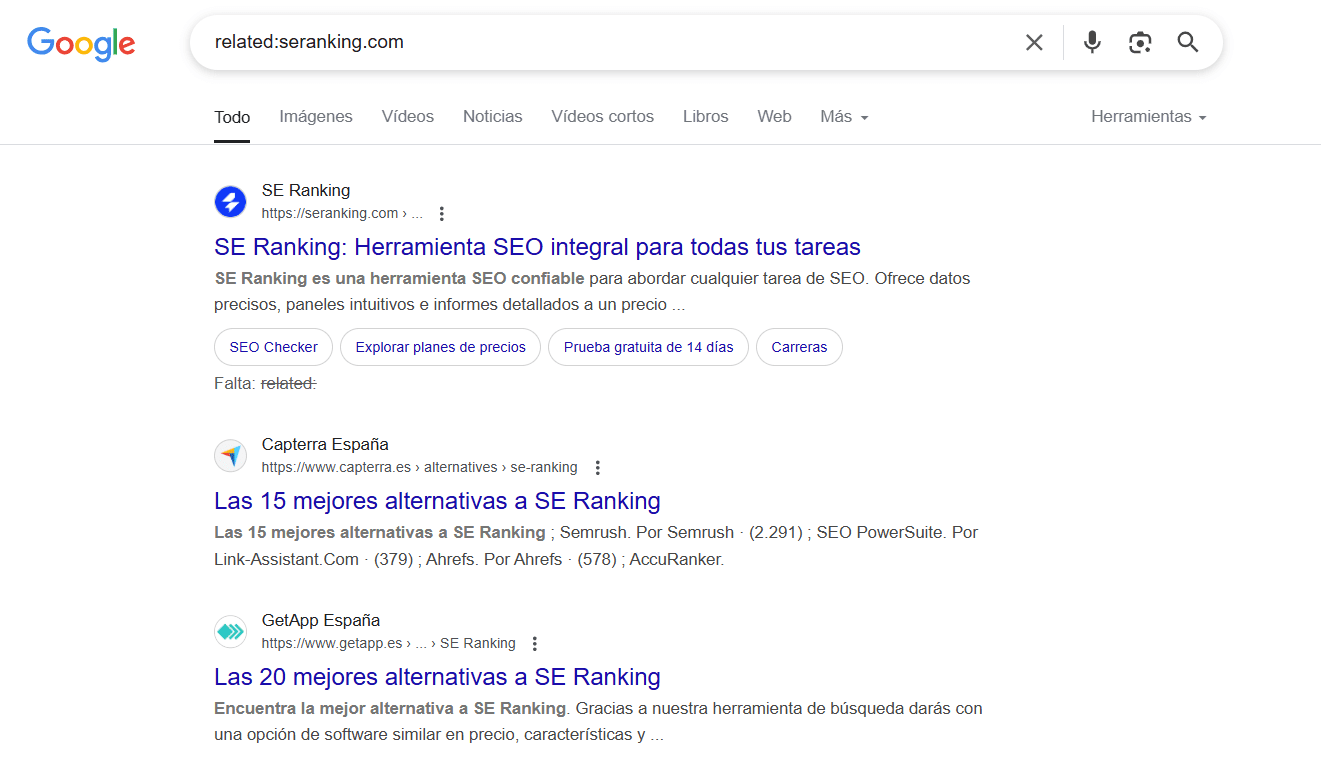Click the seranking.com URL breadcrumb
1321x757 pixels.
[x=342, y=214]
